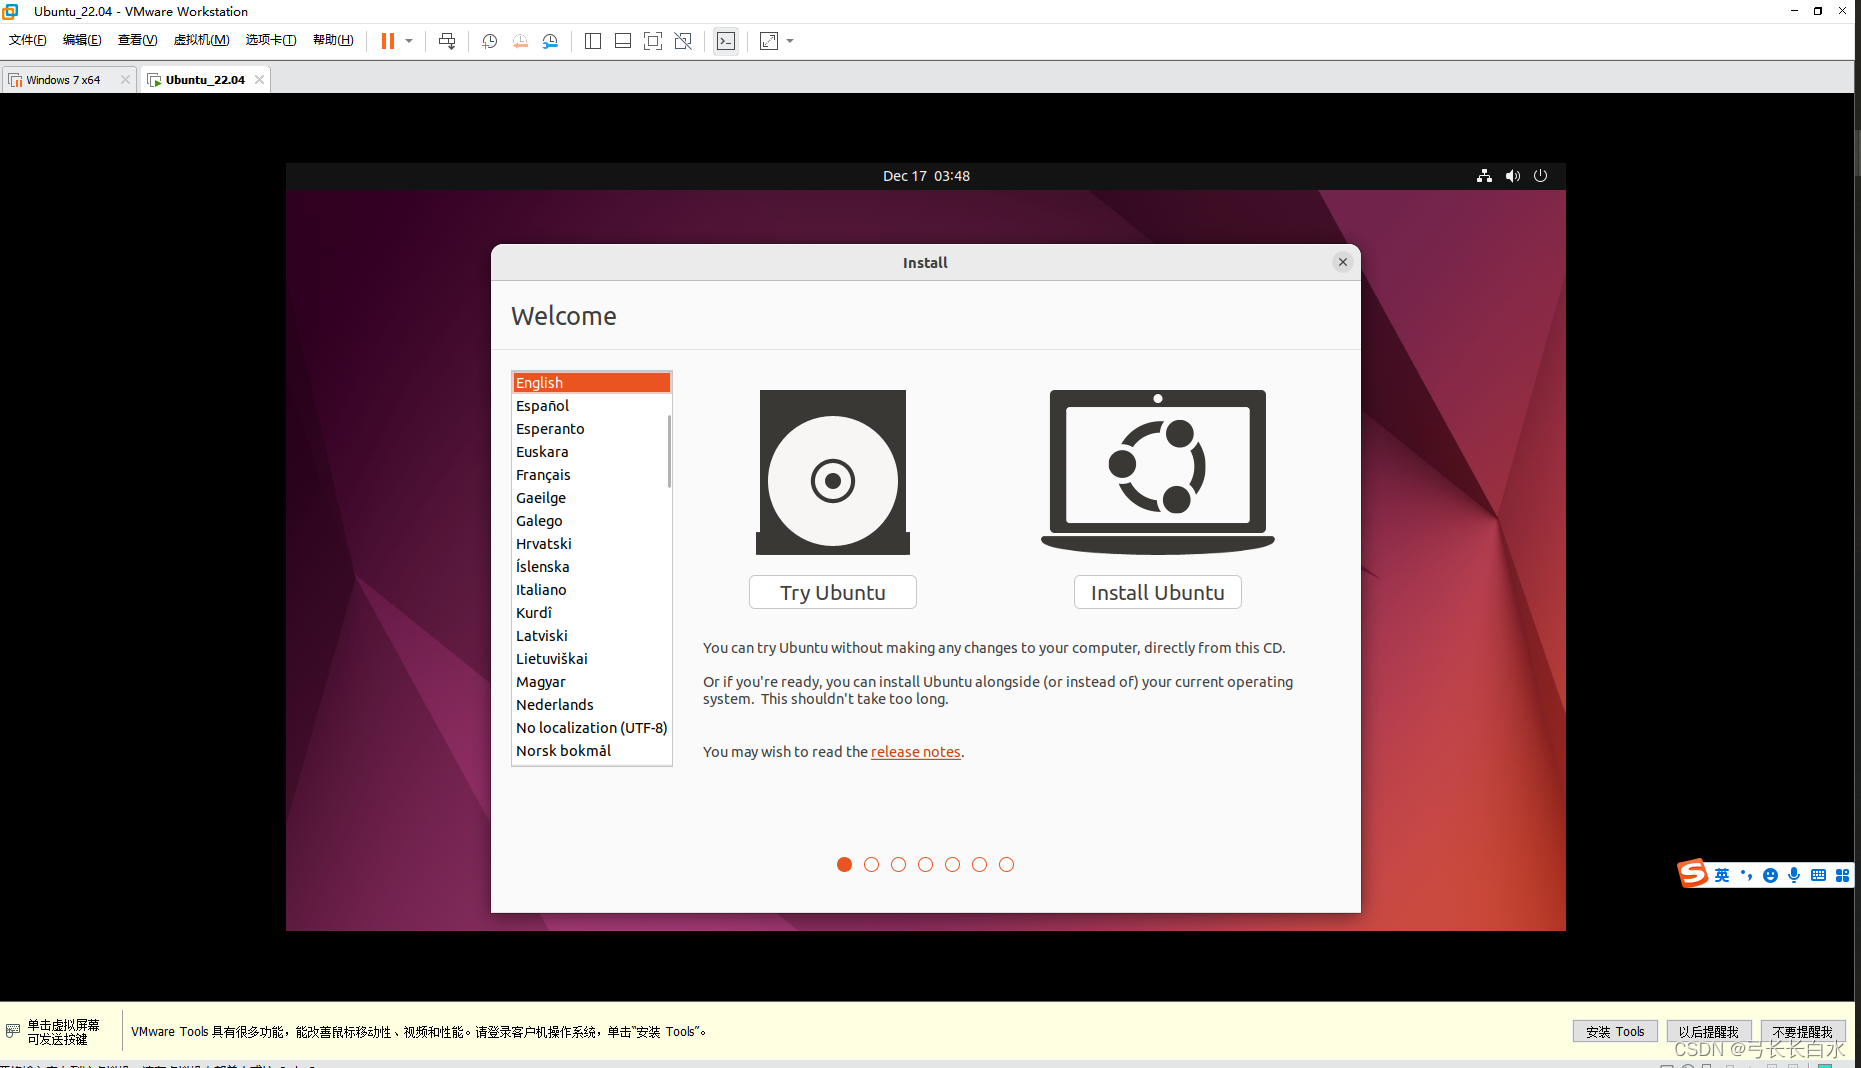Select Gaeilge in the language list
The height and width of the screenshot is (1068, 1861).
click(x=589, y=498)
